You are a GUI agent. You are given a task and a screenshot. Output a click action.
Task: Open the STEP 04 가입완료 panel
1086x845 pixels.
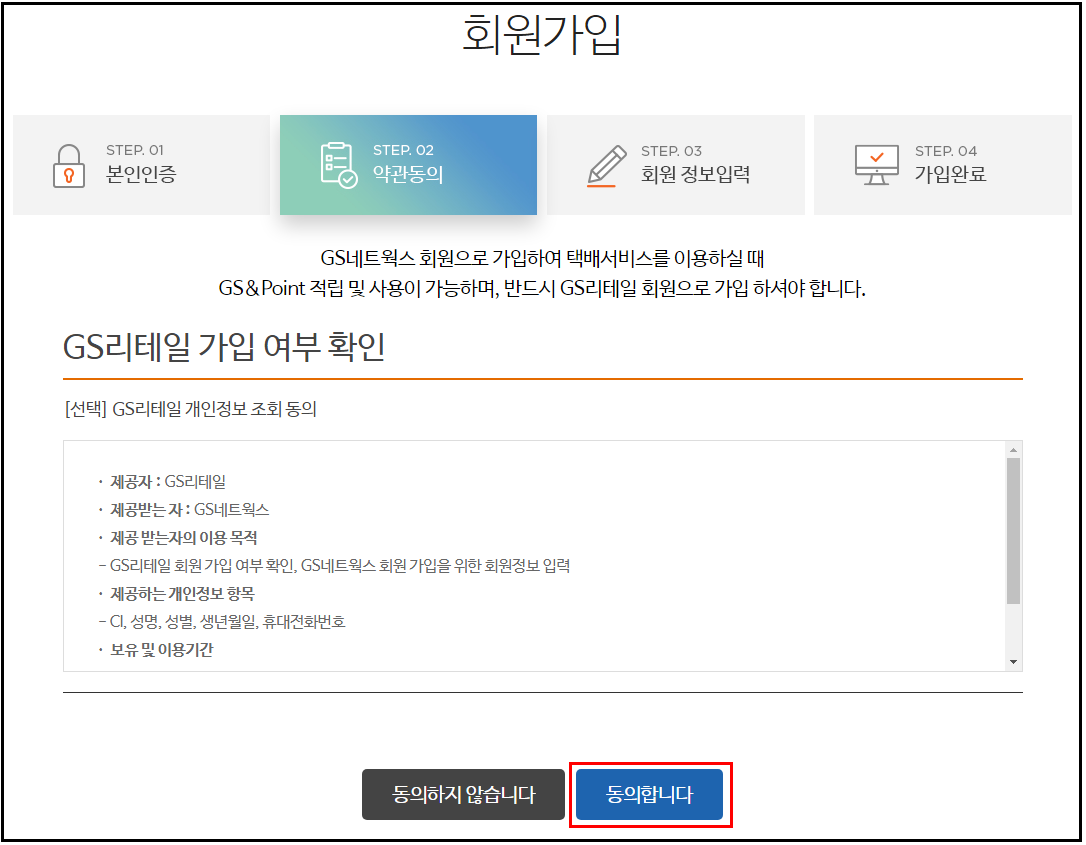pyautogui.click(x=944, y=164)
